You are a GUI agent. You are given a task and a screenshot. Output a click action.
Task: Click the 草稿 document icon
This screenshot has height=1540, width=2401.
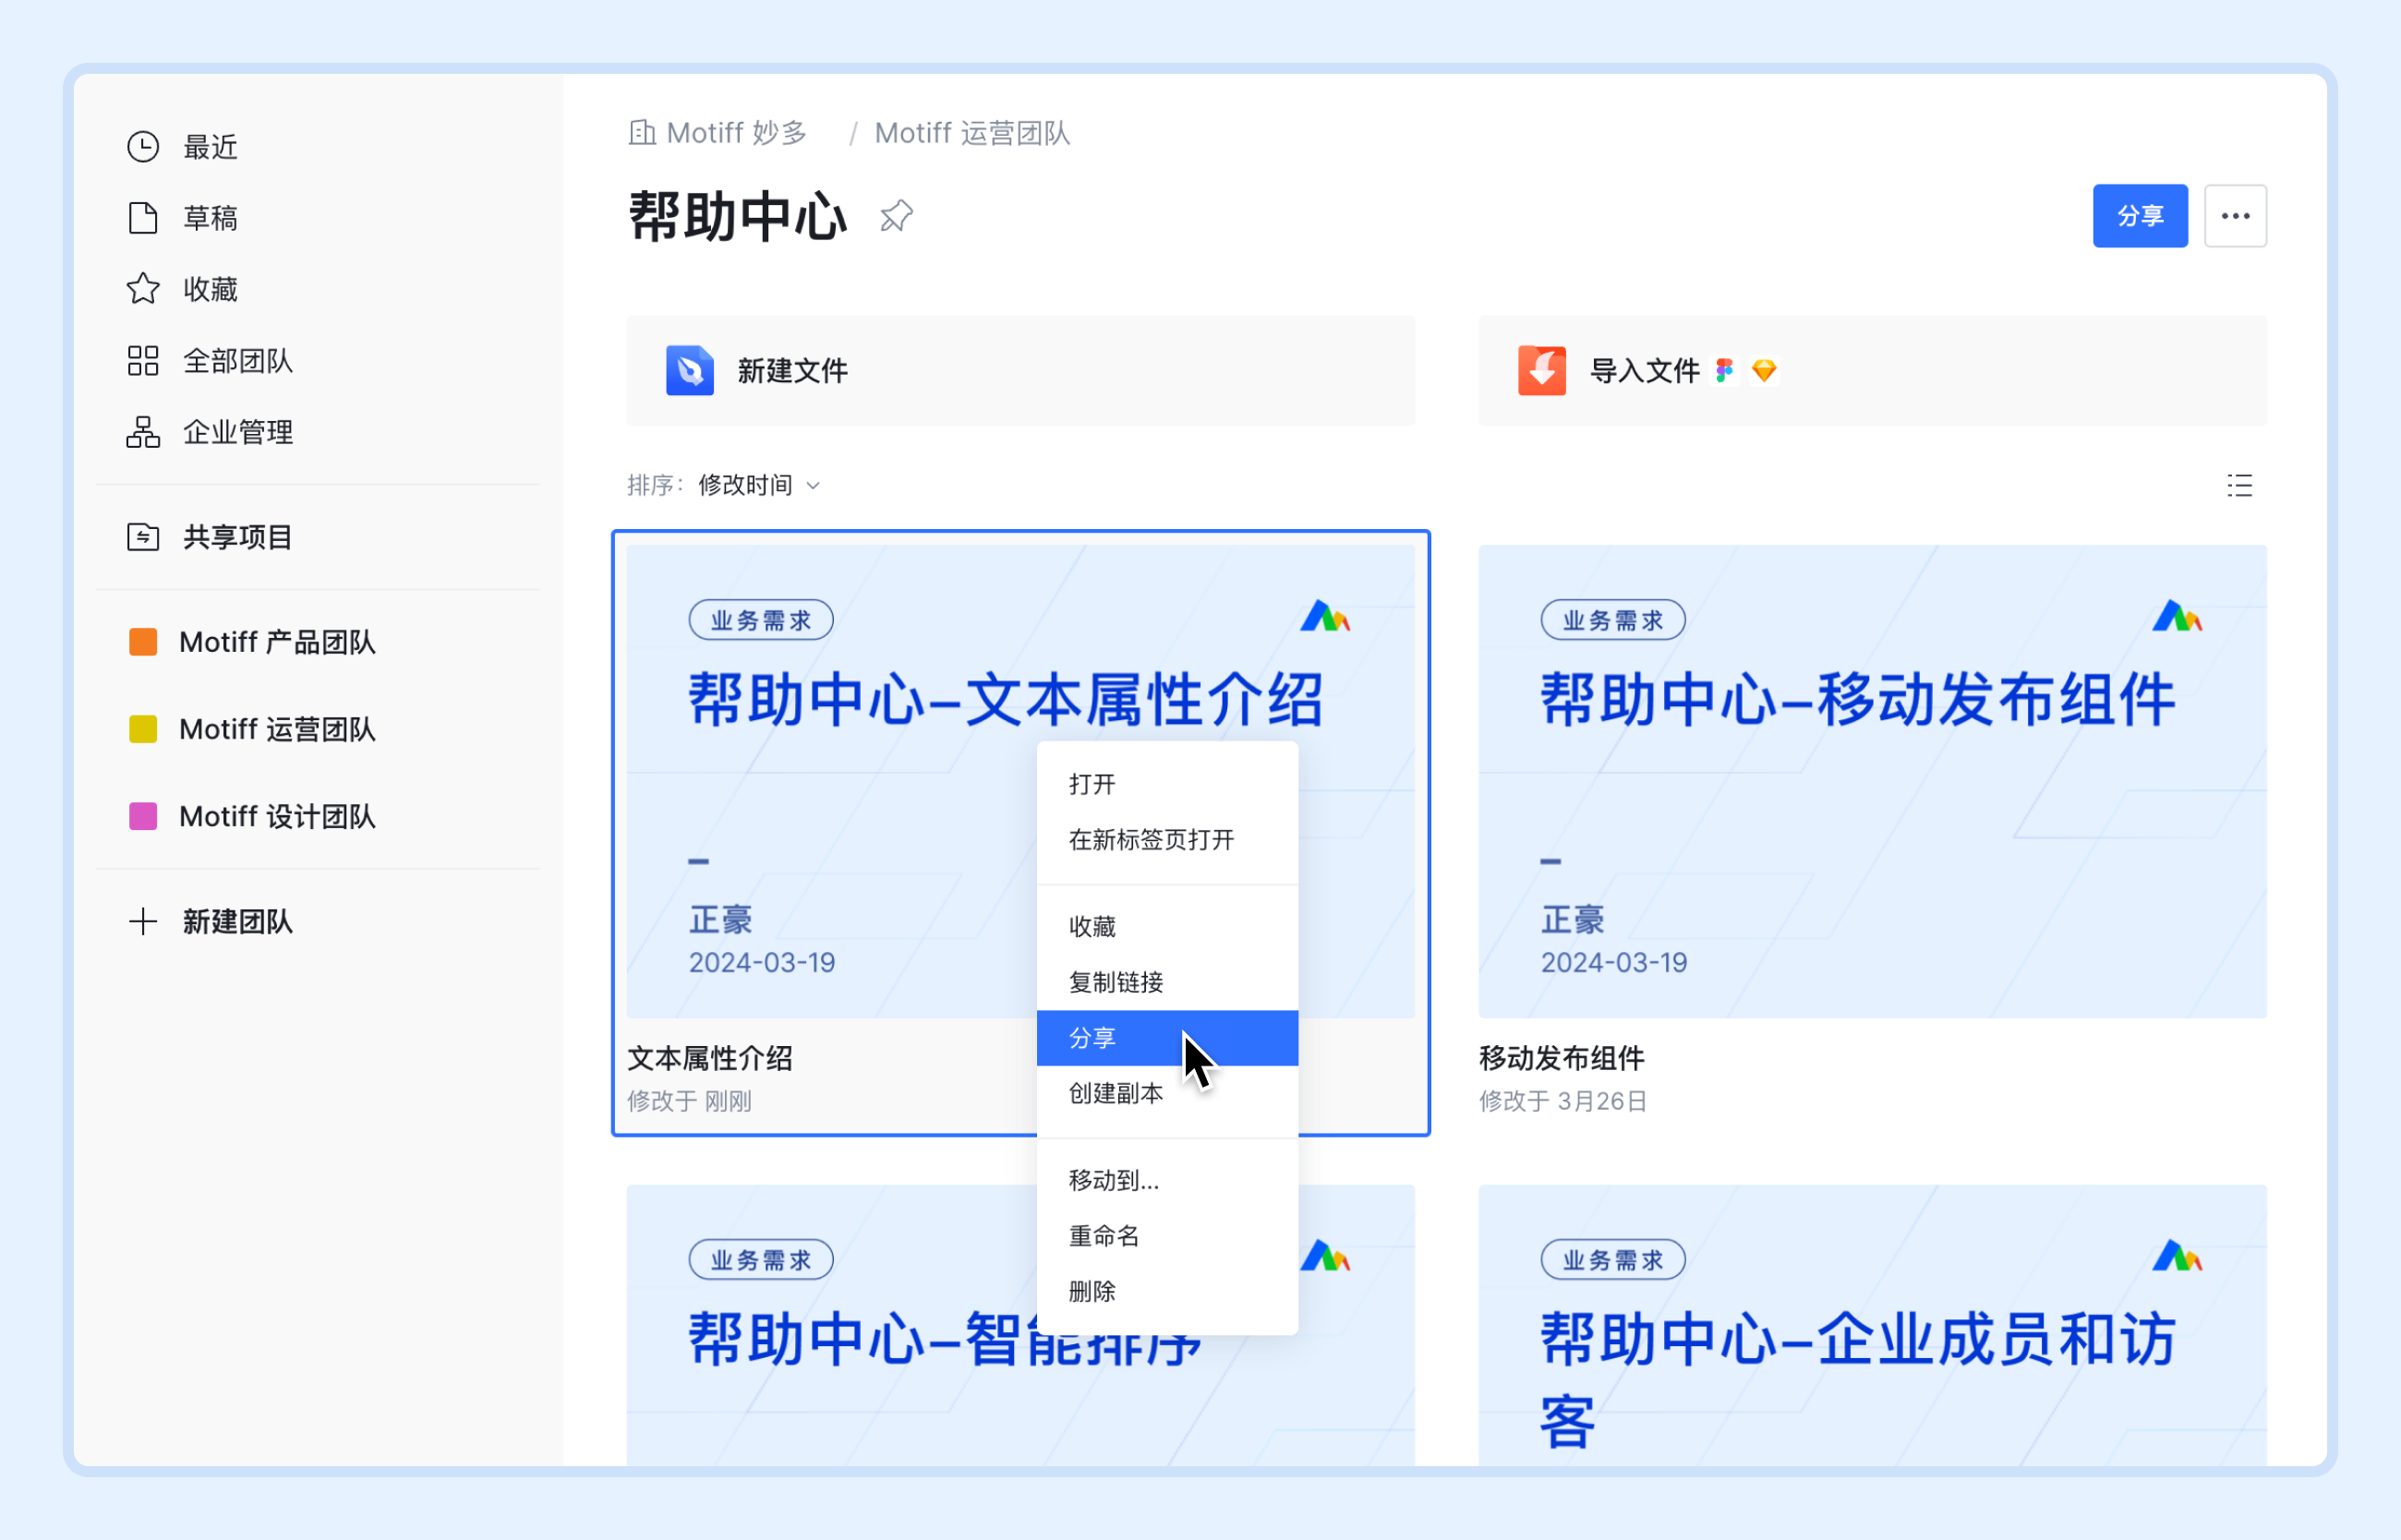(143, 218)
